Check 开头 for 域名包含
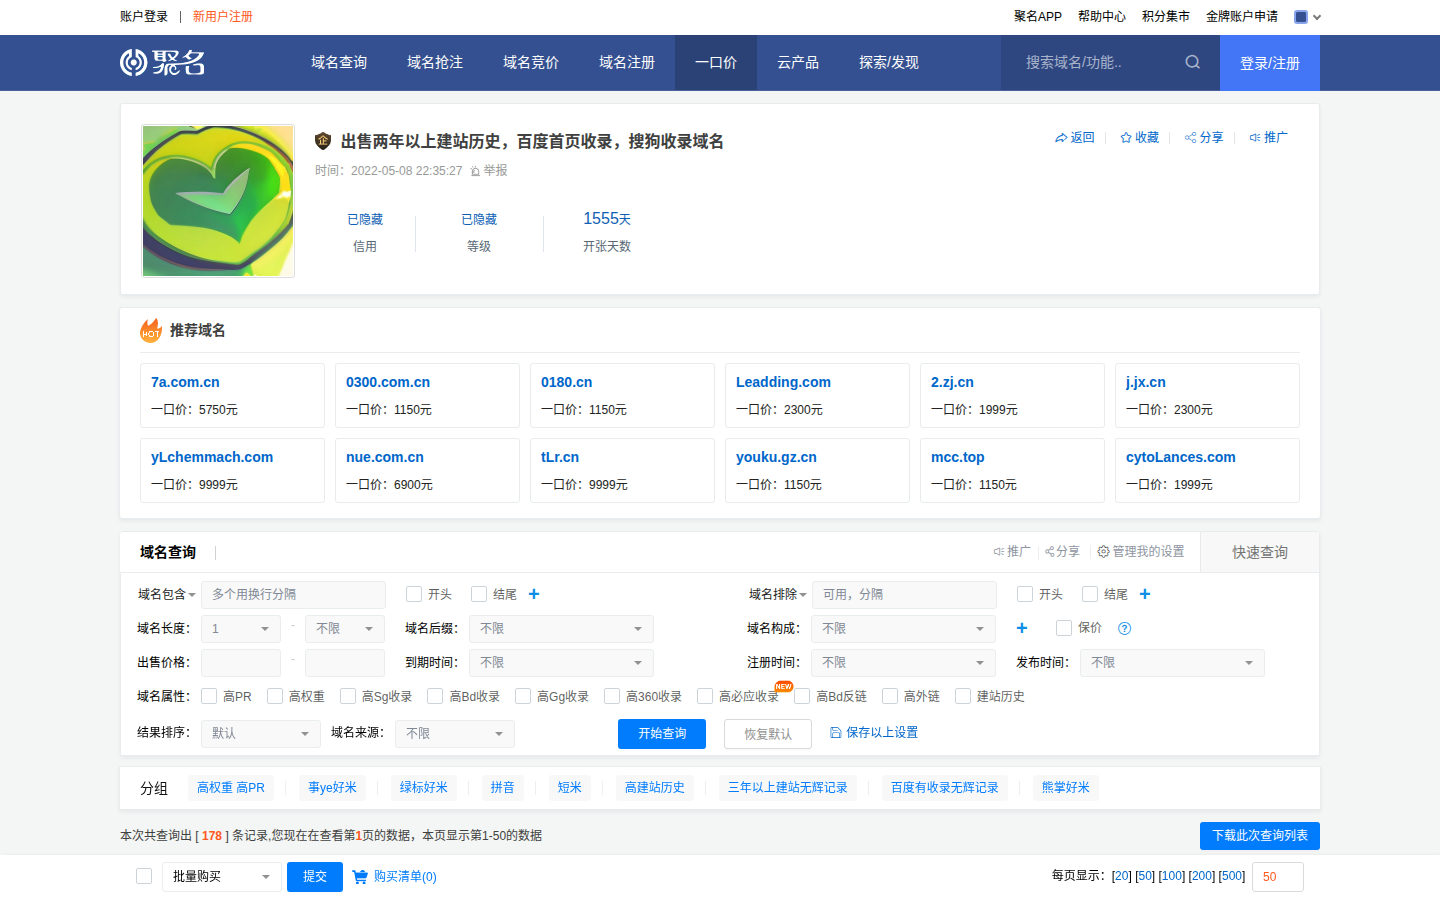Screen dimensions: 1440x900 [x=414, y=594]
